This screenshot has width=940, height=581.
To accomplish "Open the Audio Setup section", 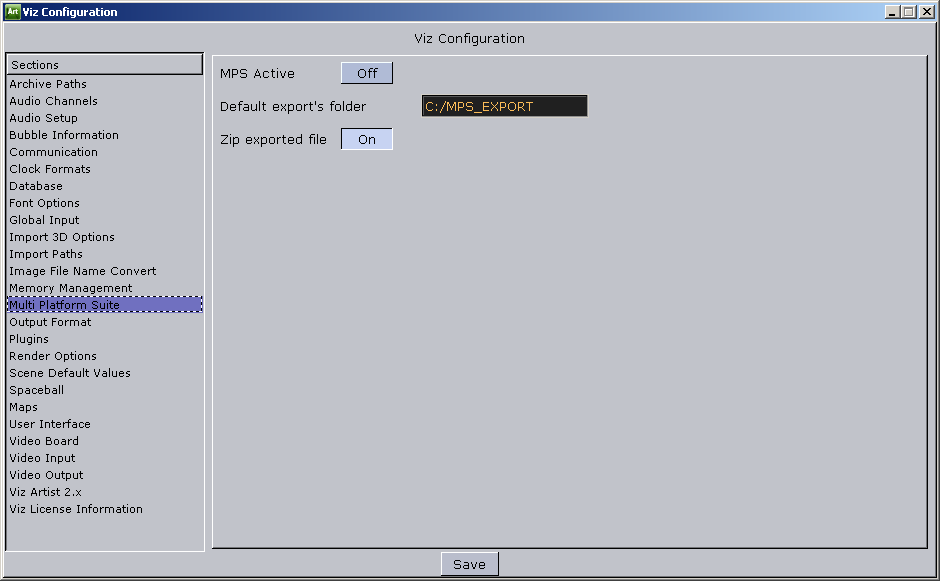I will pyautogui.click(x=44, y=118).
